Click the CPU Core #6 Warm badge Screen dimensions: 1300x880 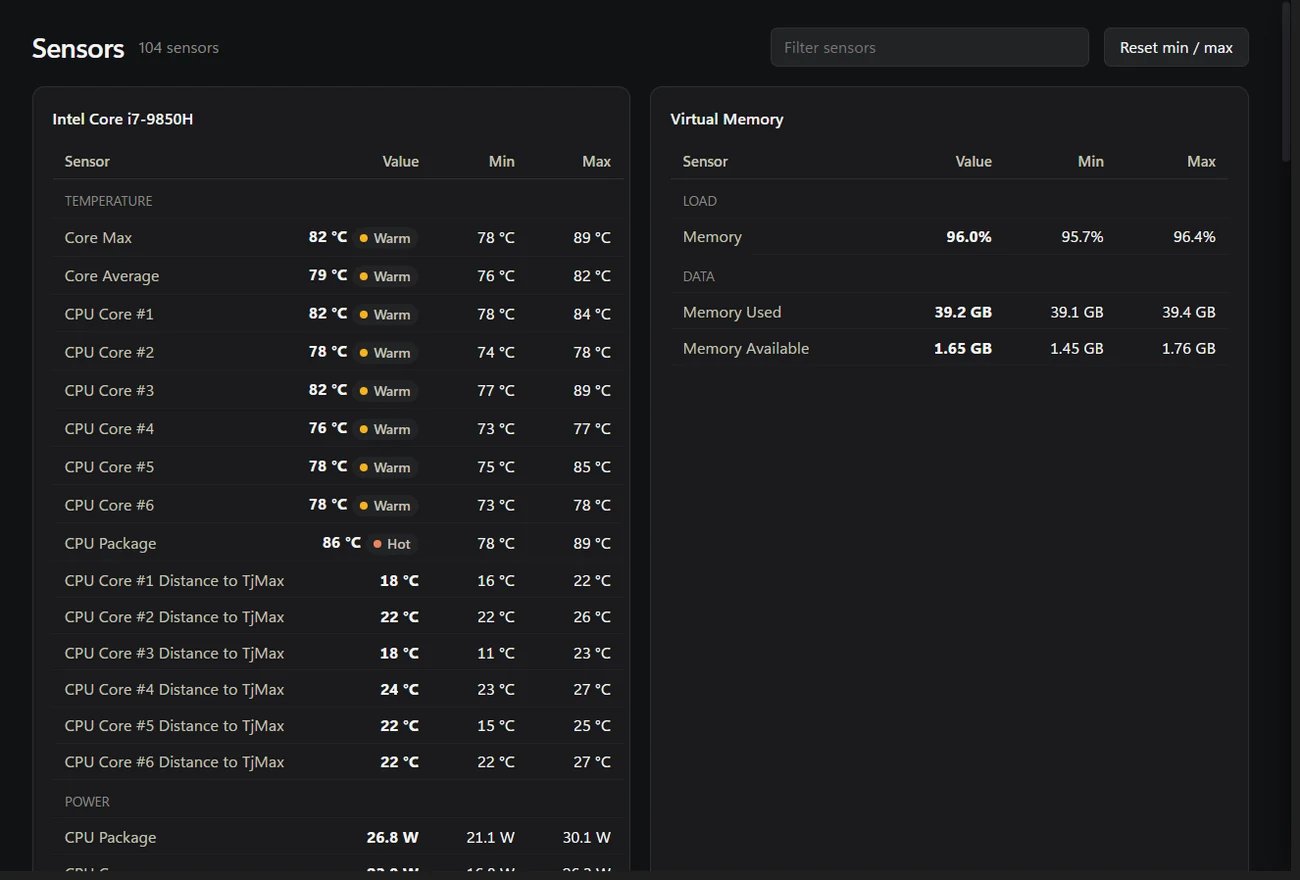click(x=385, y=506)
